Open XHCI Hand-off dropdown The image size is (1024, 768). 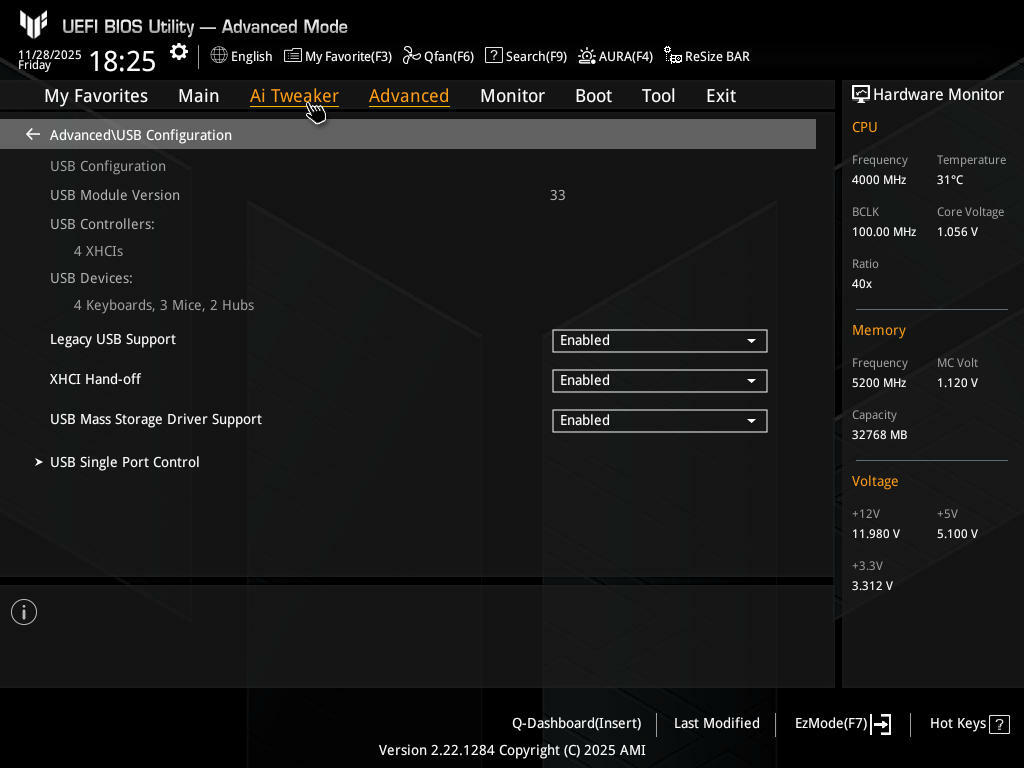[659, 381]
